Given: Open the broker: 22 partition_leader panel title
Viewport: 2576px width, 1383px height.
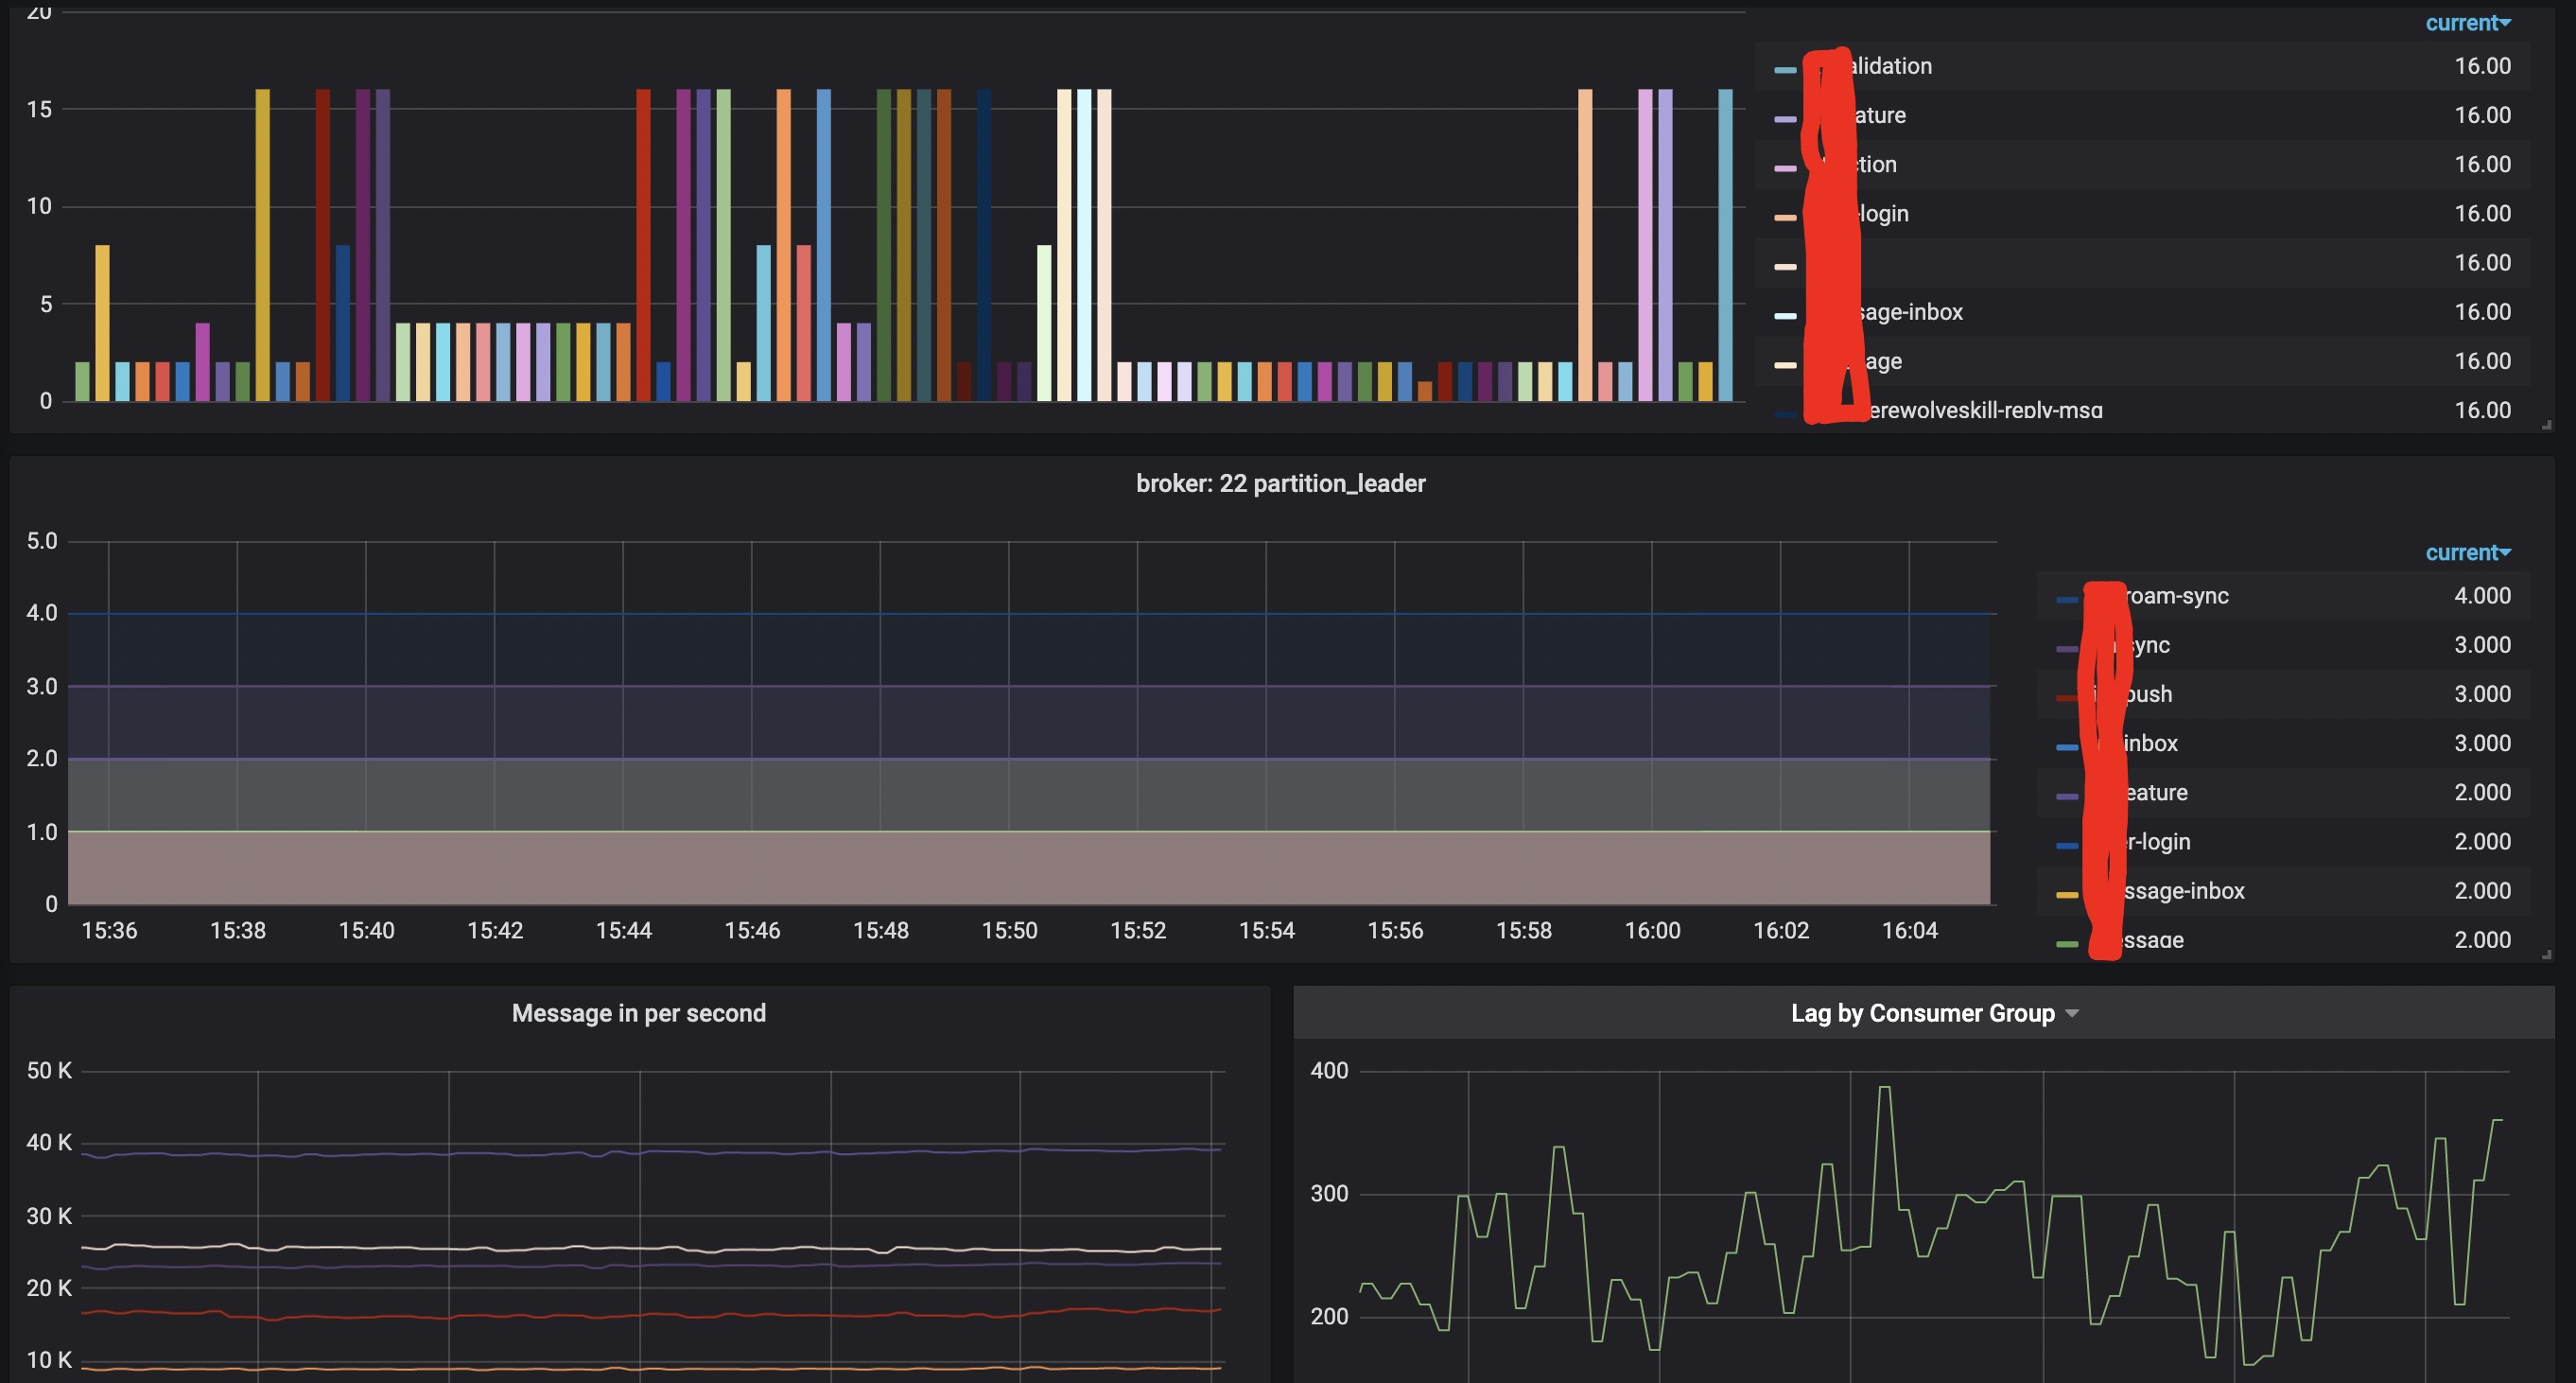Looking at the screenshot, I should point(1280,484).
